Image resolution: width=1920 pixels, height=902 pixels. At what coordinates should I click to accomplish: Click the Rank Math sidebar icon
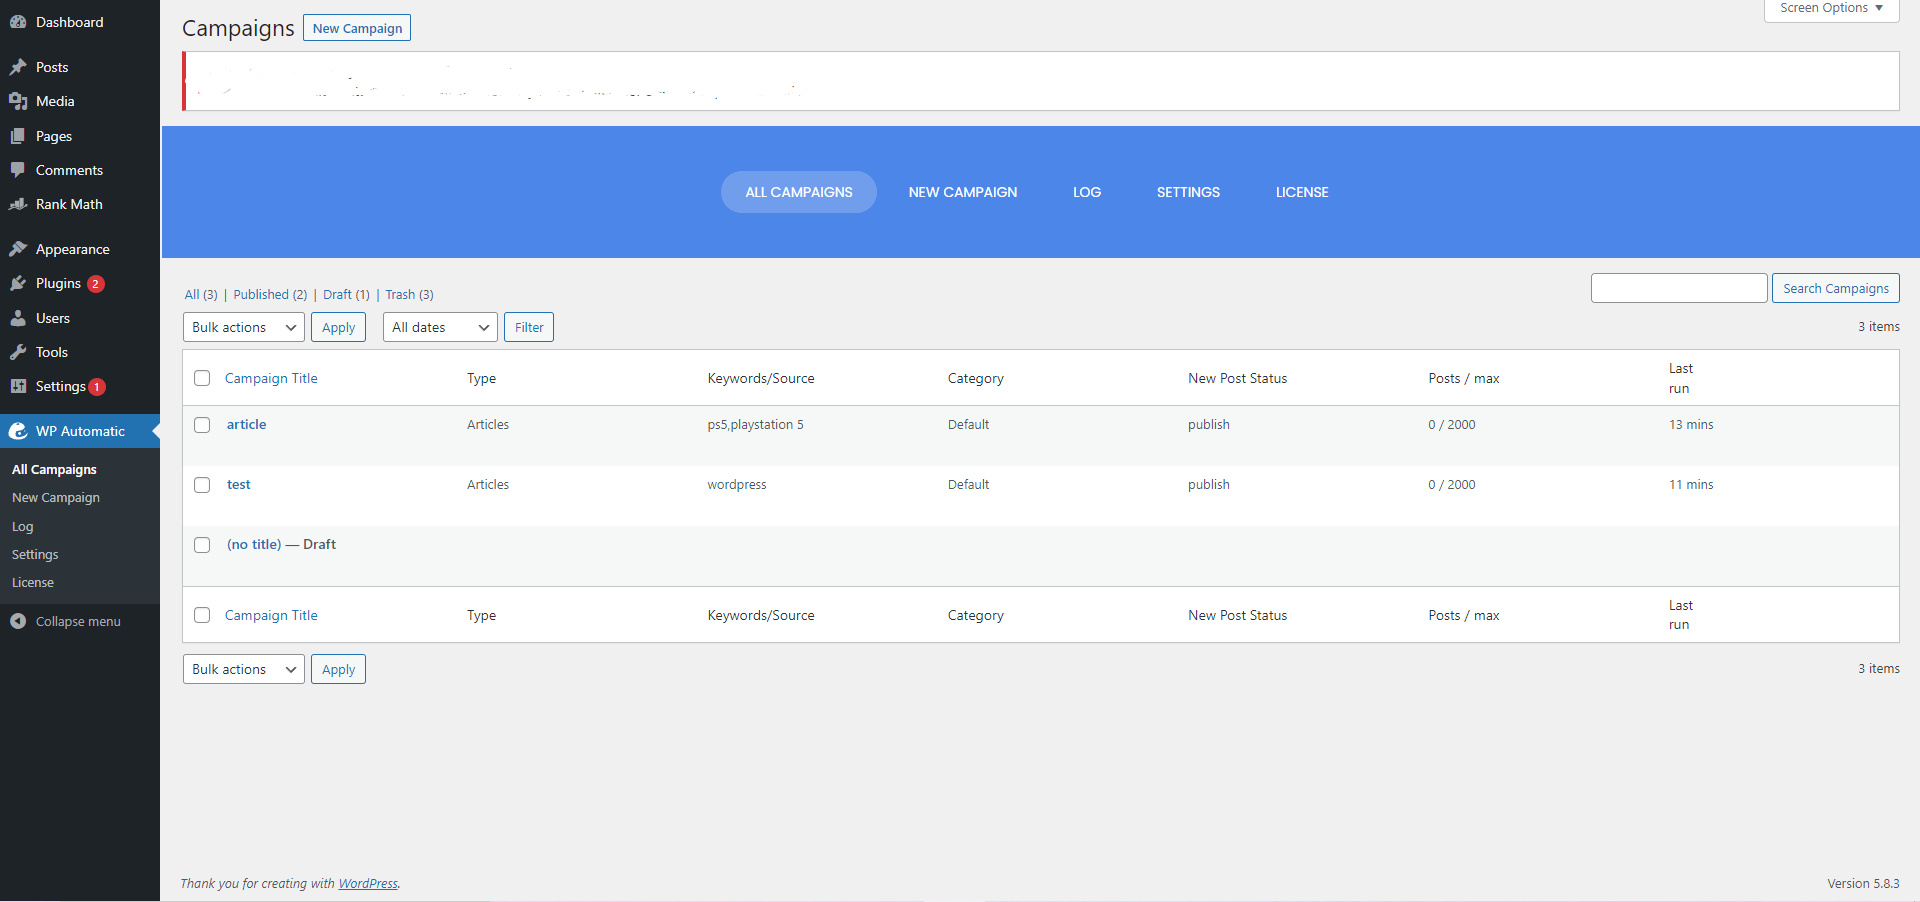[x=18, y=204]
